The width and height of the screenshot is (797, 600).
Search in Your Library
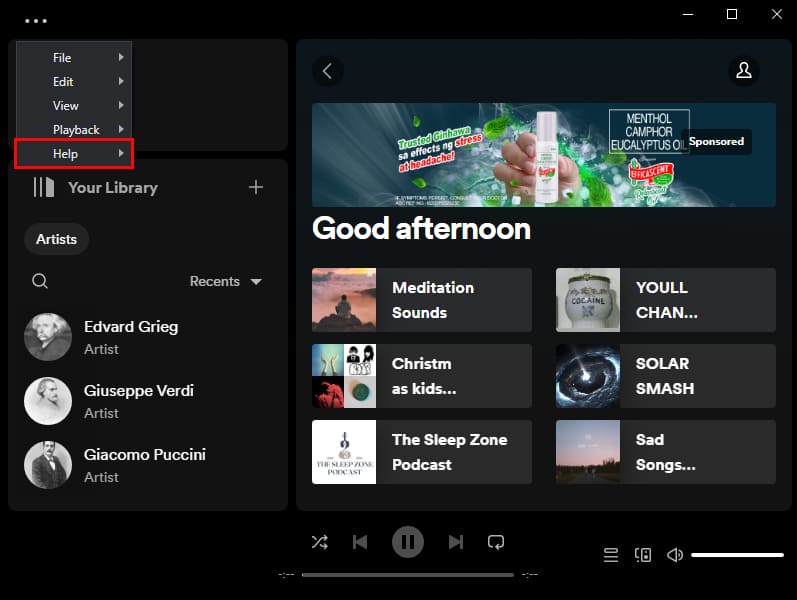pos(40,281)
